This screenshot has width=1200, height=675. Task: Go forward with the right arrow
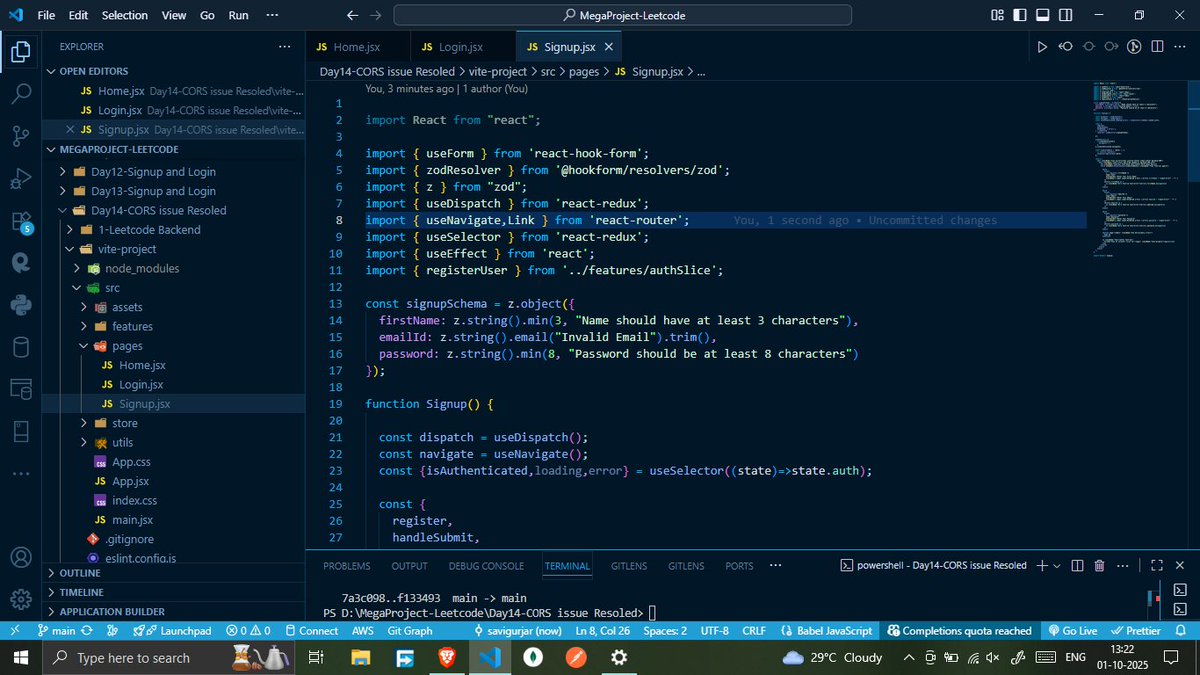tap(375, 15)
